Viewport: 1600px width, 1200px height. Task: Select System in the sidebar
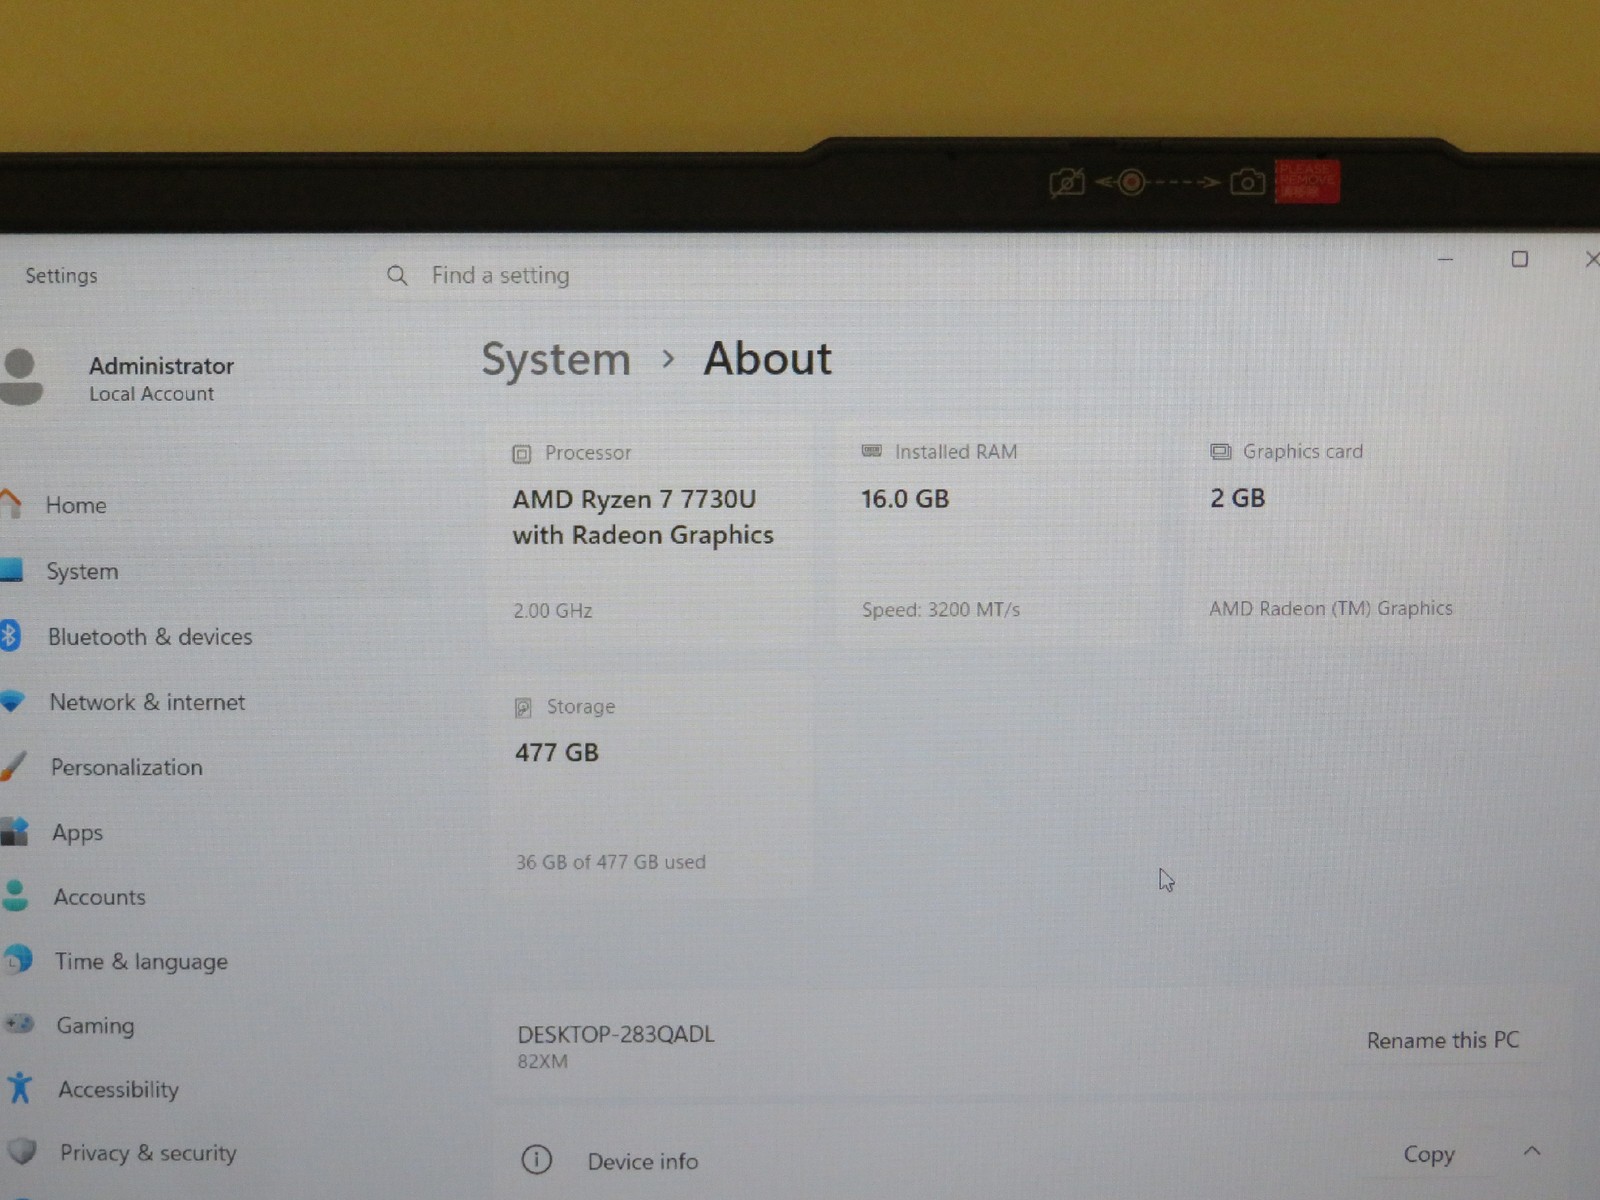point(82,571)
